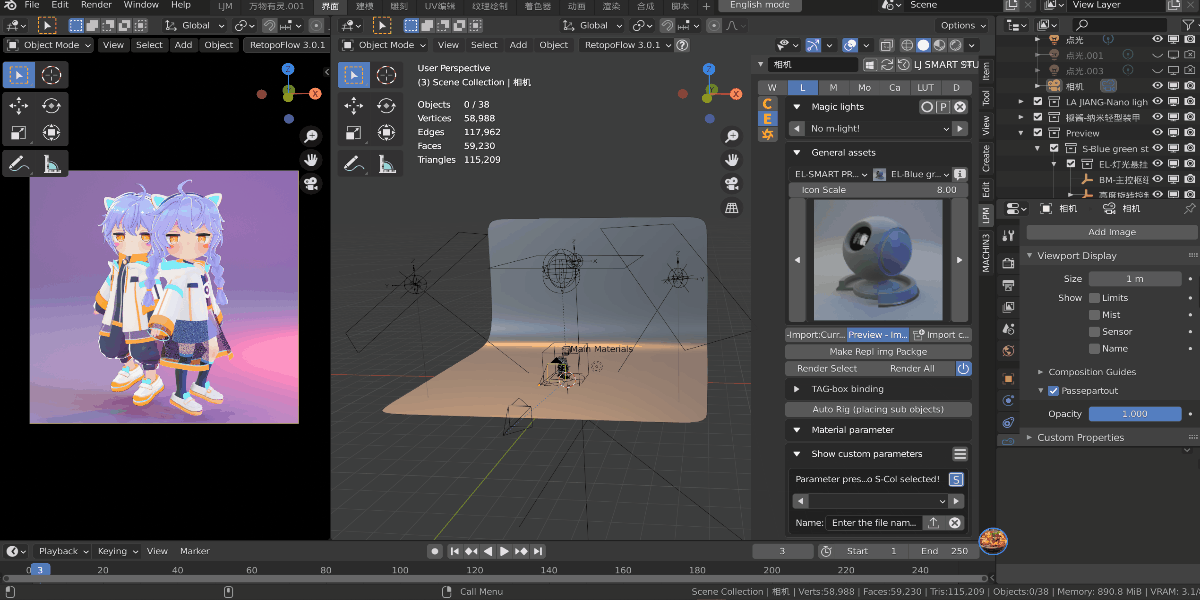This screenshot has height=600, width=1200.
Task: Click the Magic lights P button
Action: (x=942, y=107)
